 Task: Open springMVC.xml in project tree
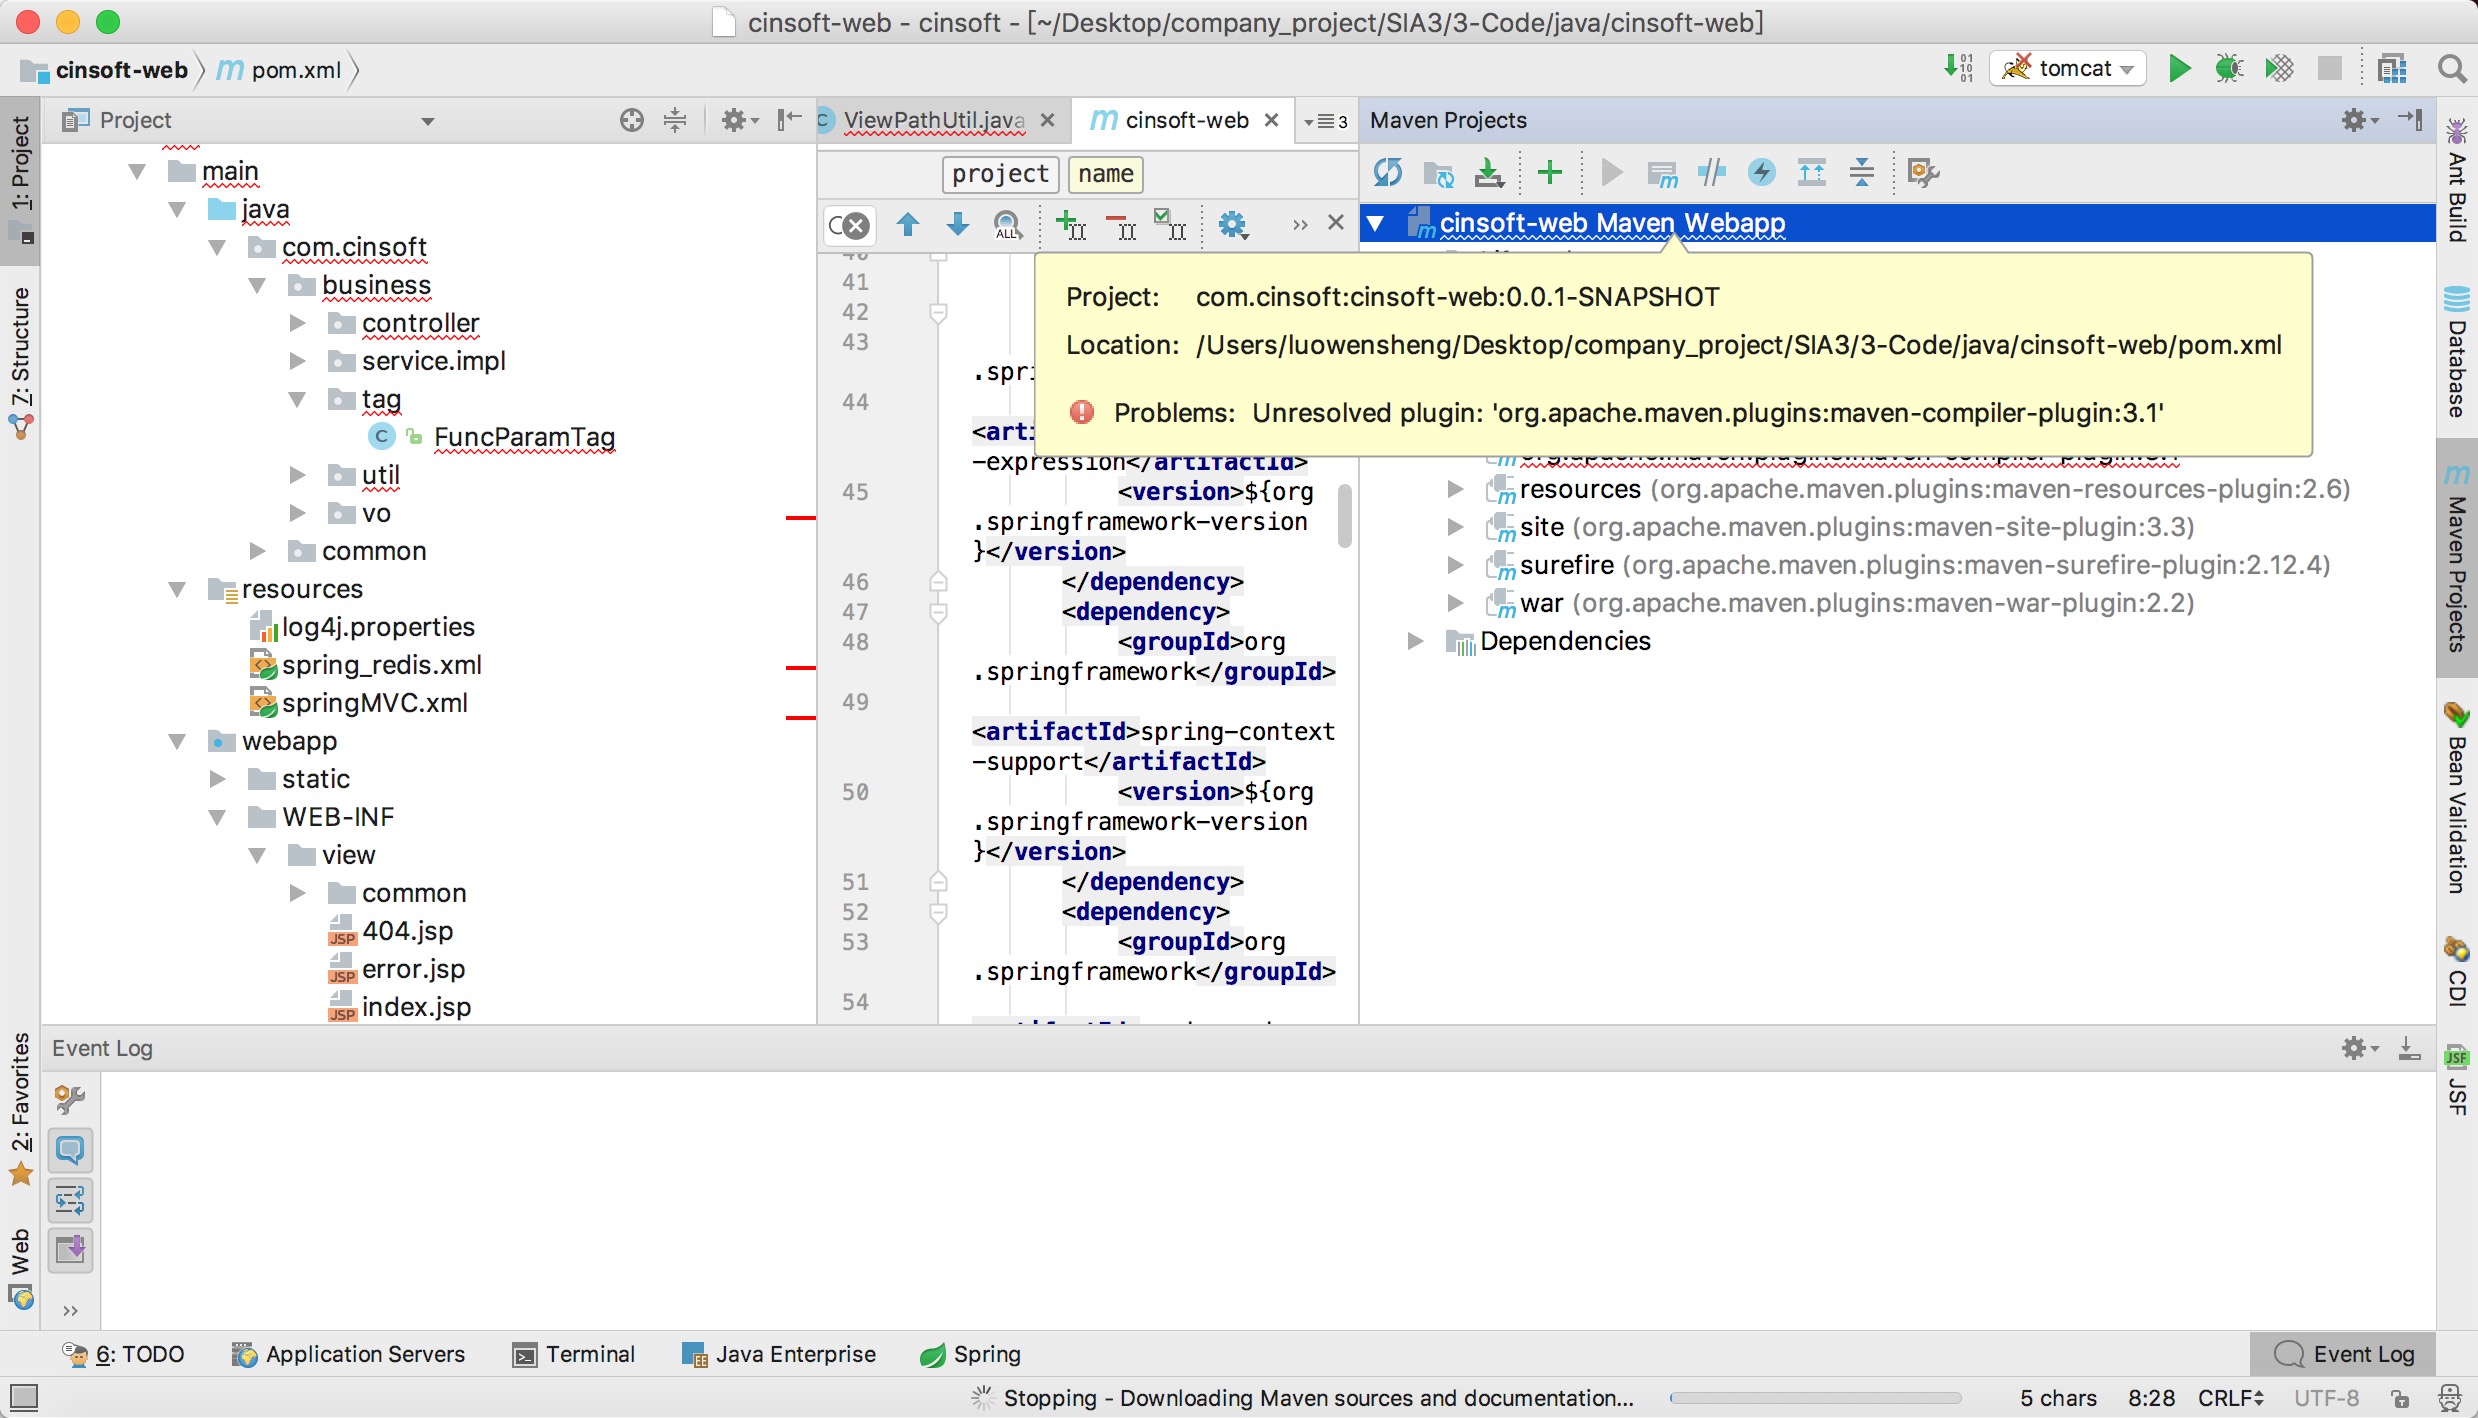point(374,703)
